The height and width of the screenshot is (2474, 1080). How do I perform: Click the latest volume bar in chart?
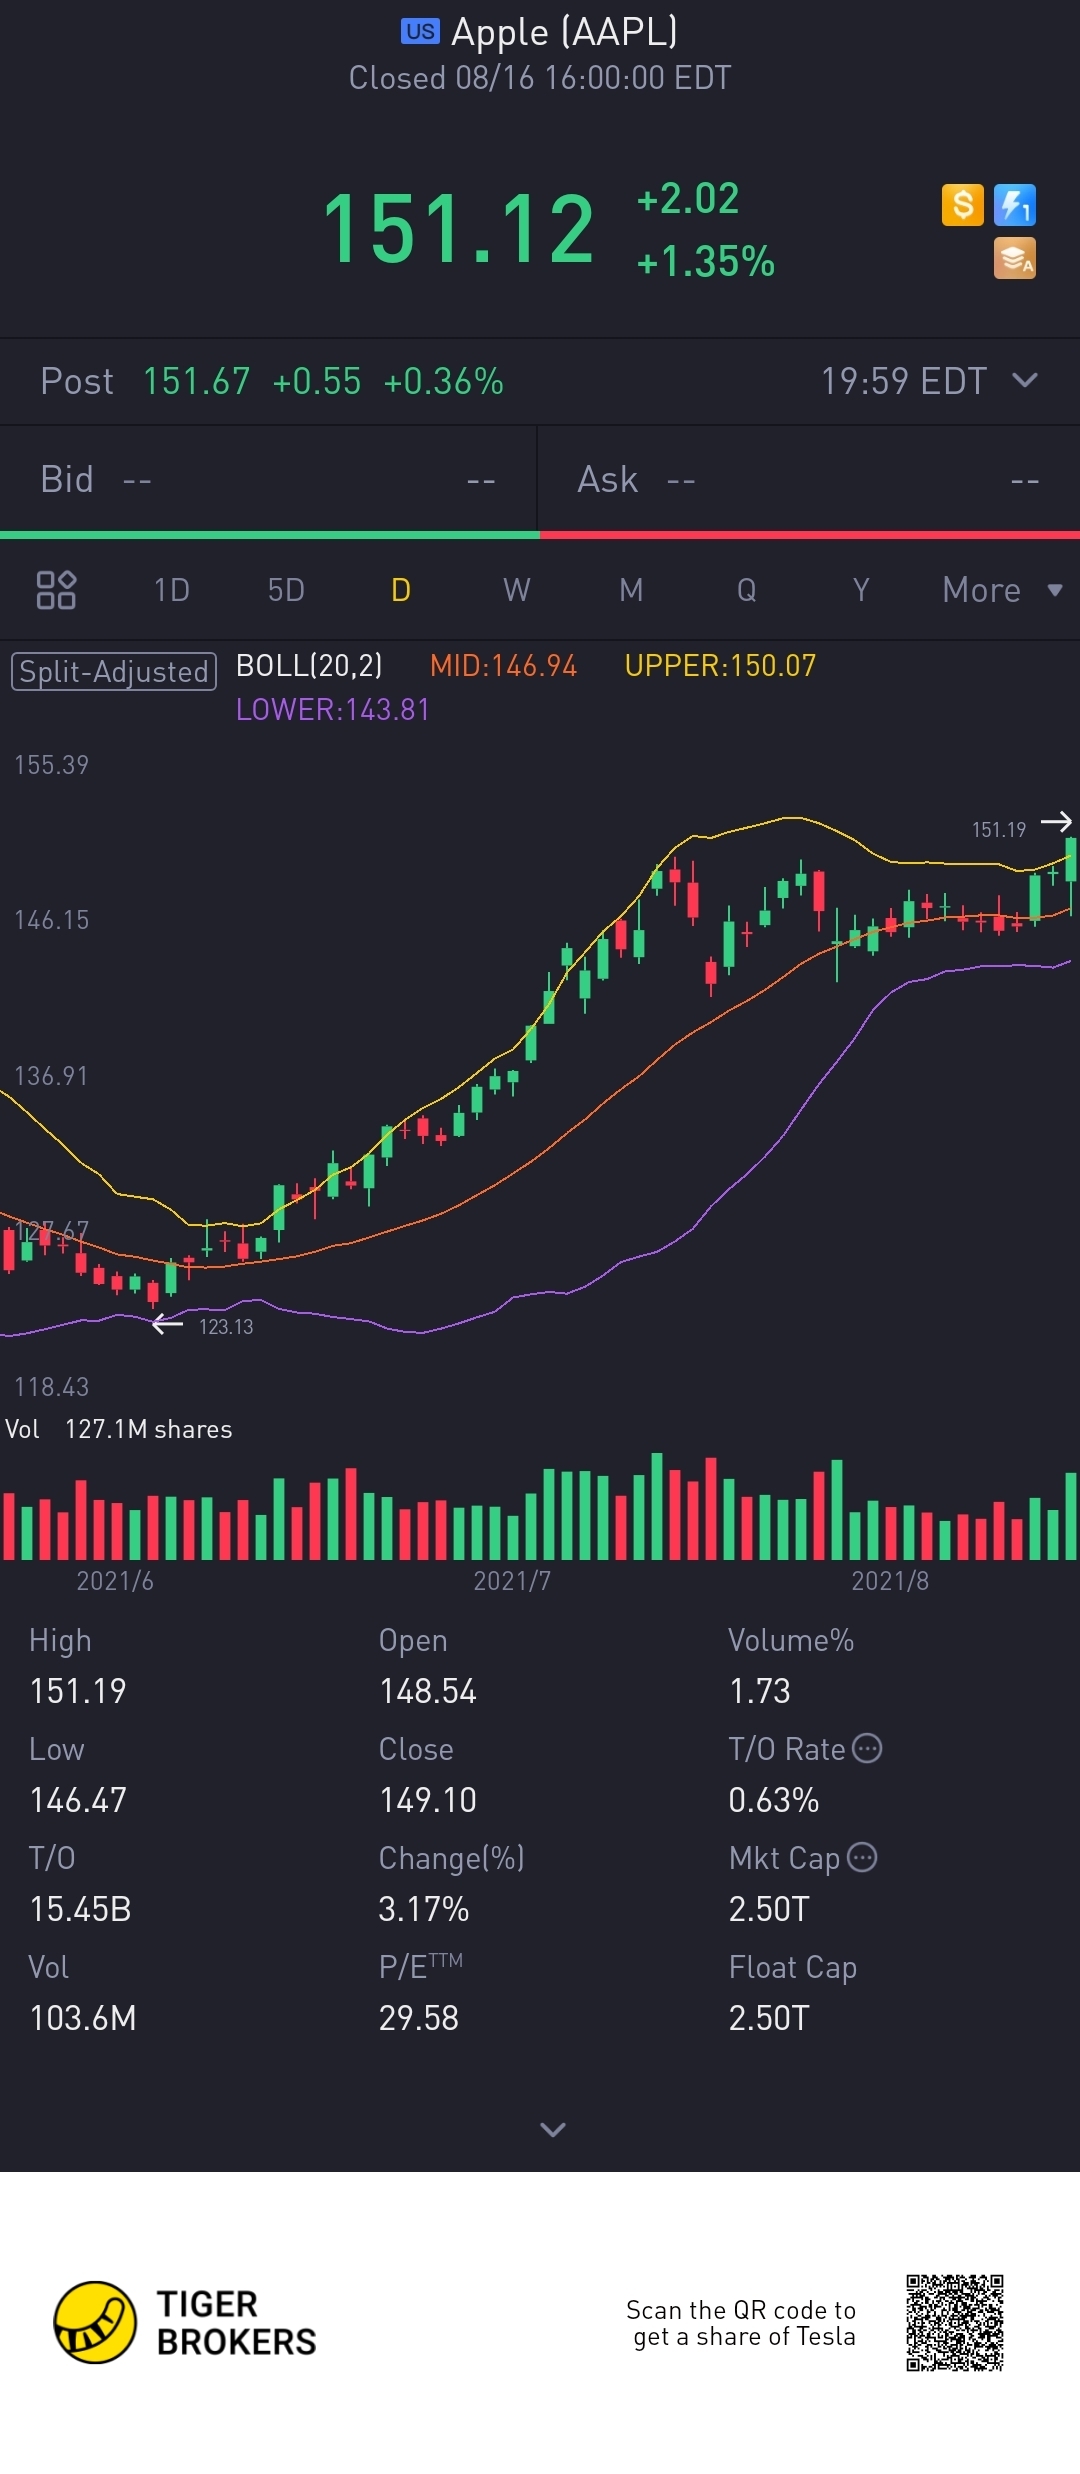click(x=1071, y=1515)
